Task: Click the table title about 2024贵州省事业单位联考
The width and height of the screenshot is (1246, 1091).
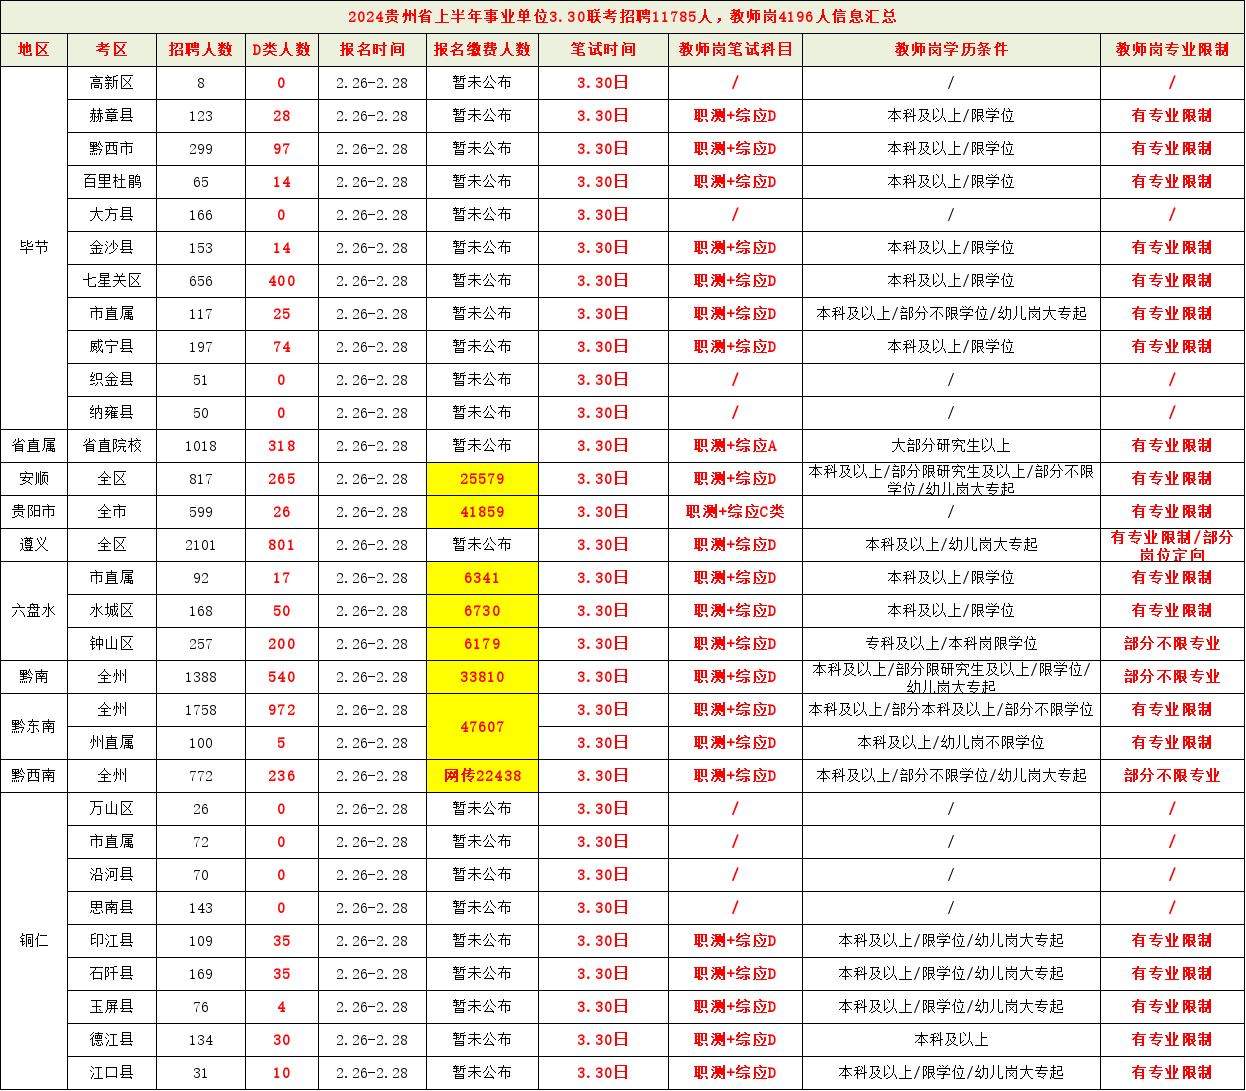Action: [x=622, y=17]
